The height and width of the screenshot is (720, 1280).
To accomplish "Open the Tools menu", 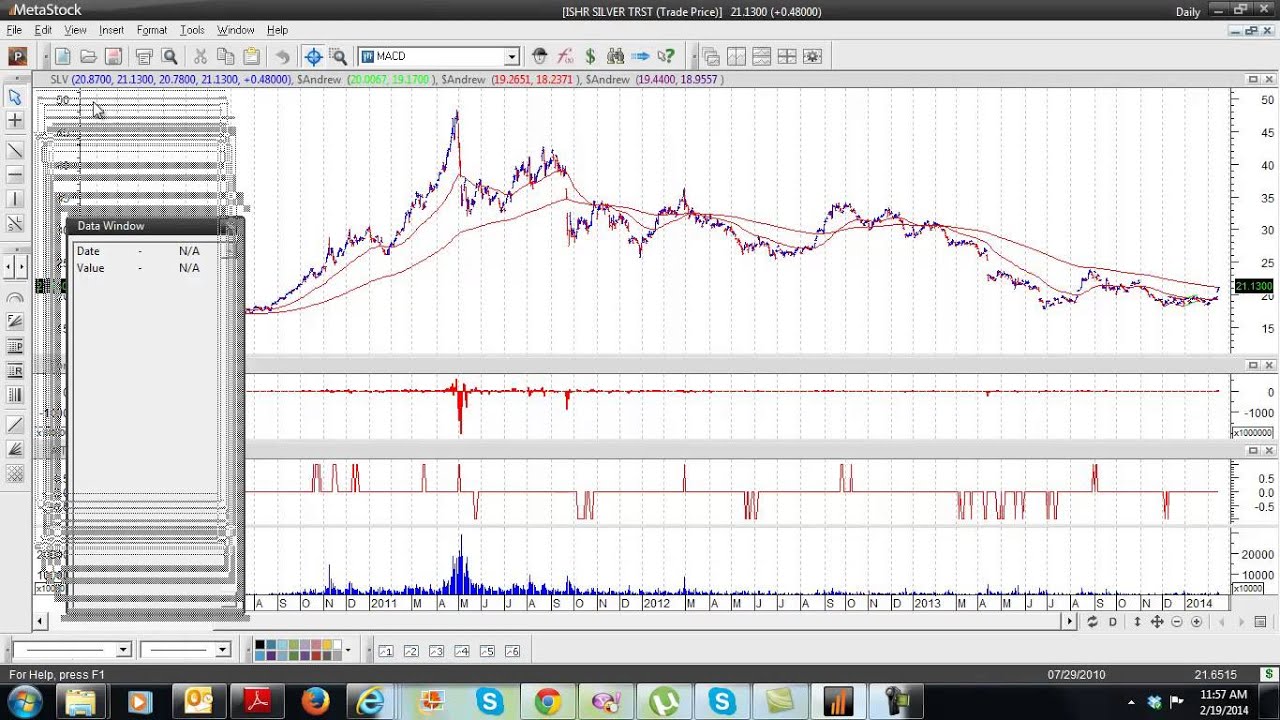I will pos(192,30).
